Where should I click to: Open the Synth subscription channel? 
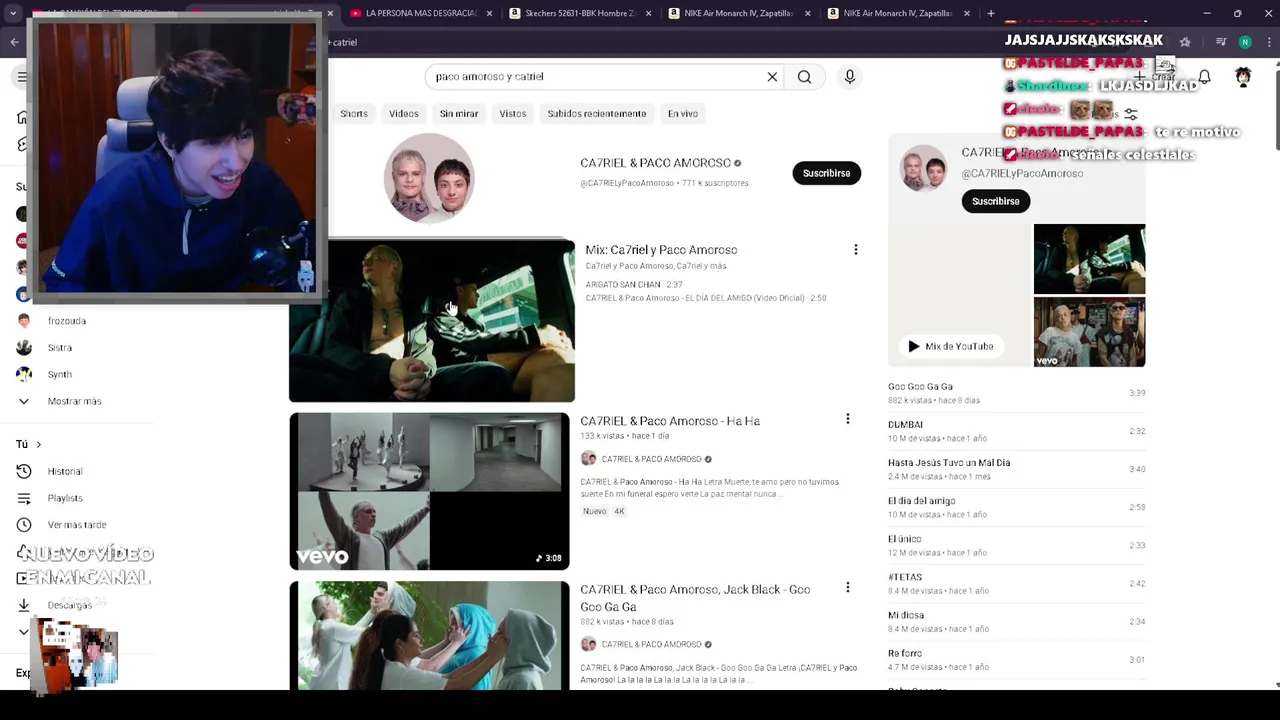[x=59, y=375]
